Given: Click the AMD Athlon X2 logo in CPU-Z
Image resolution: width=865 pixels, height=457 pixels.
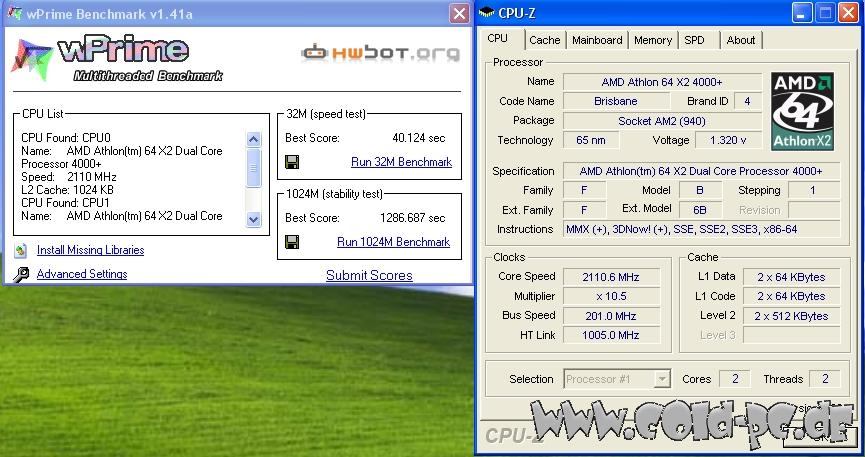Looking at the screenshot, I should tap(802, 111).
